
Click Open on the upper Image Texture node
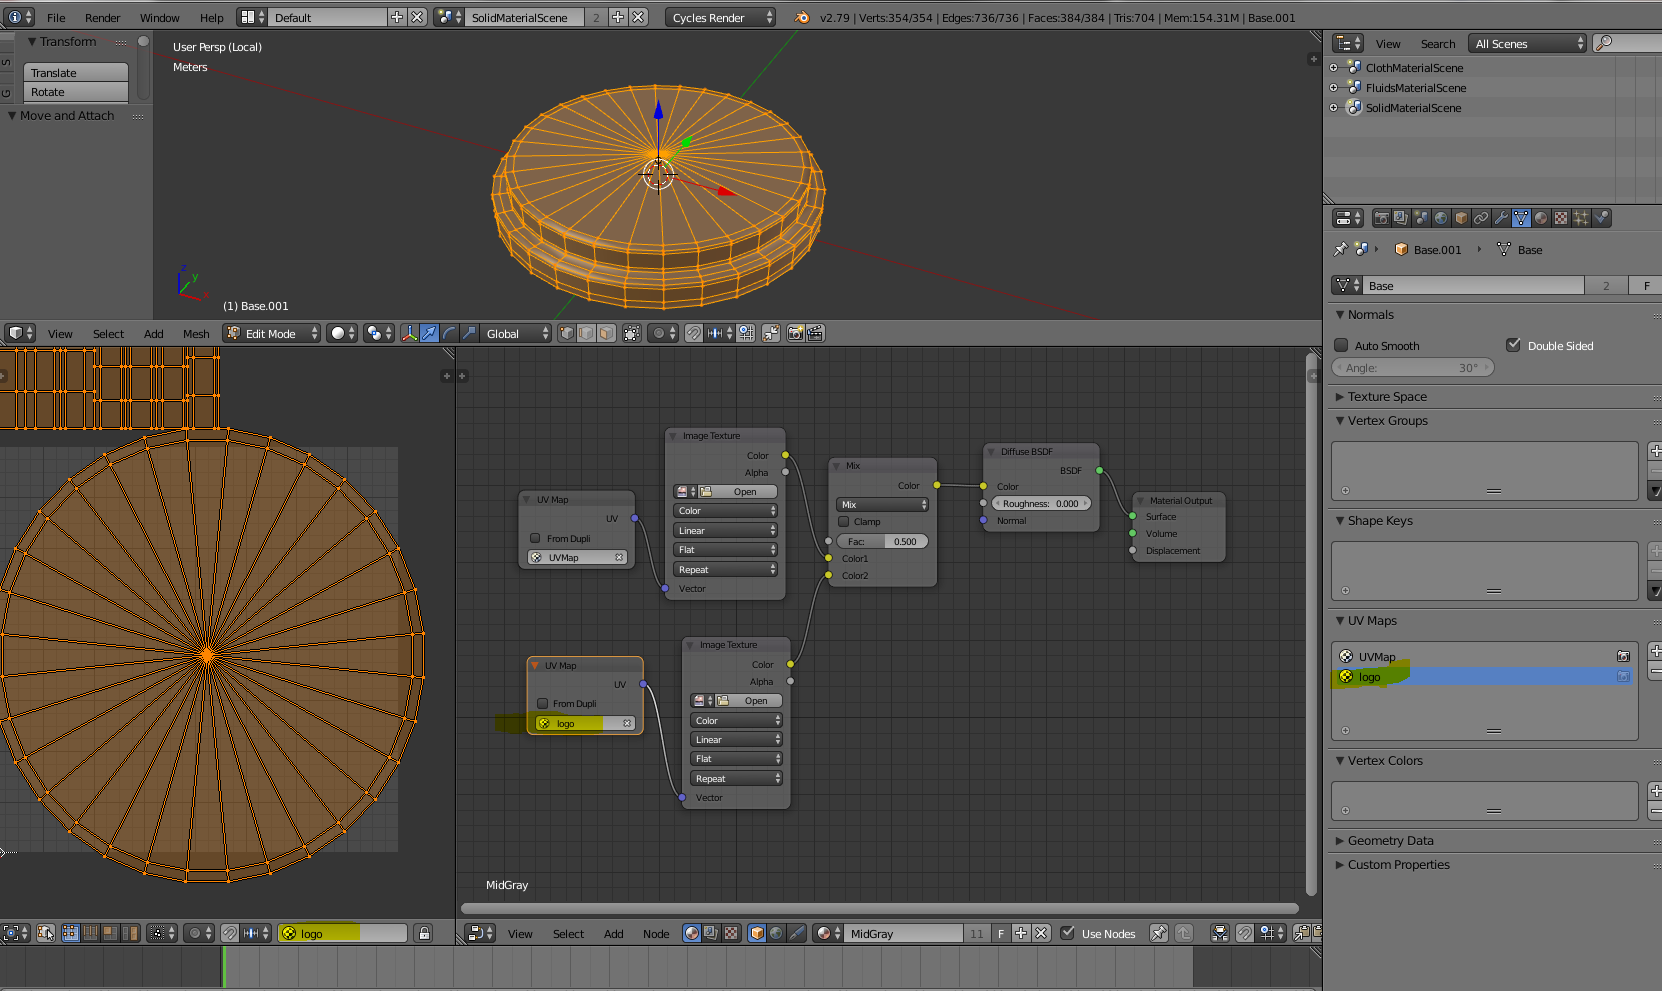[738, 492]
